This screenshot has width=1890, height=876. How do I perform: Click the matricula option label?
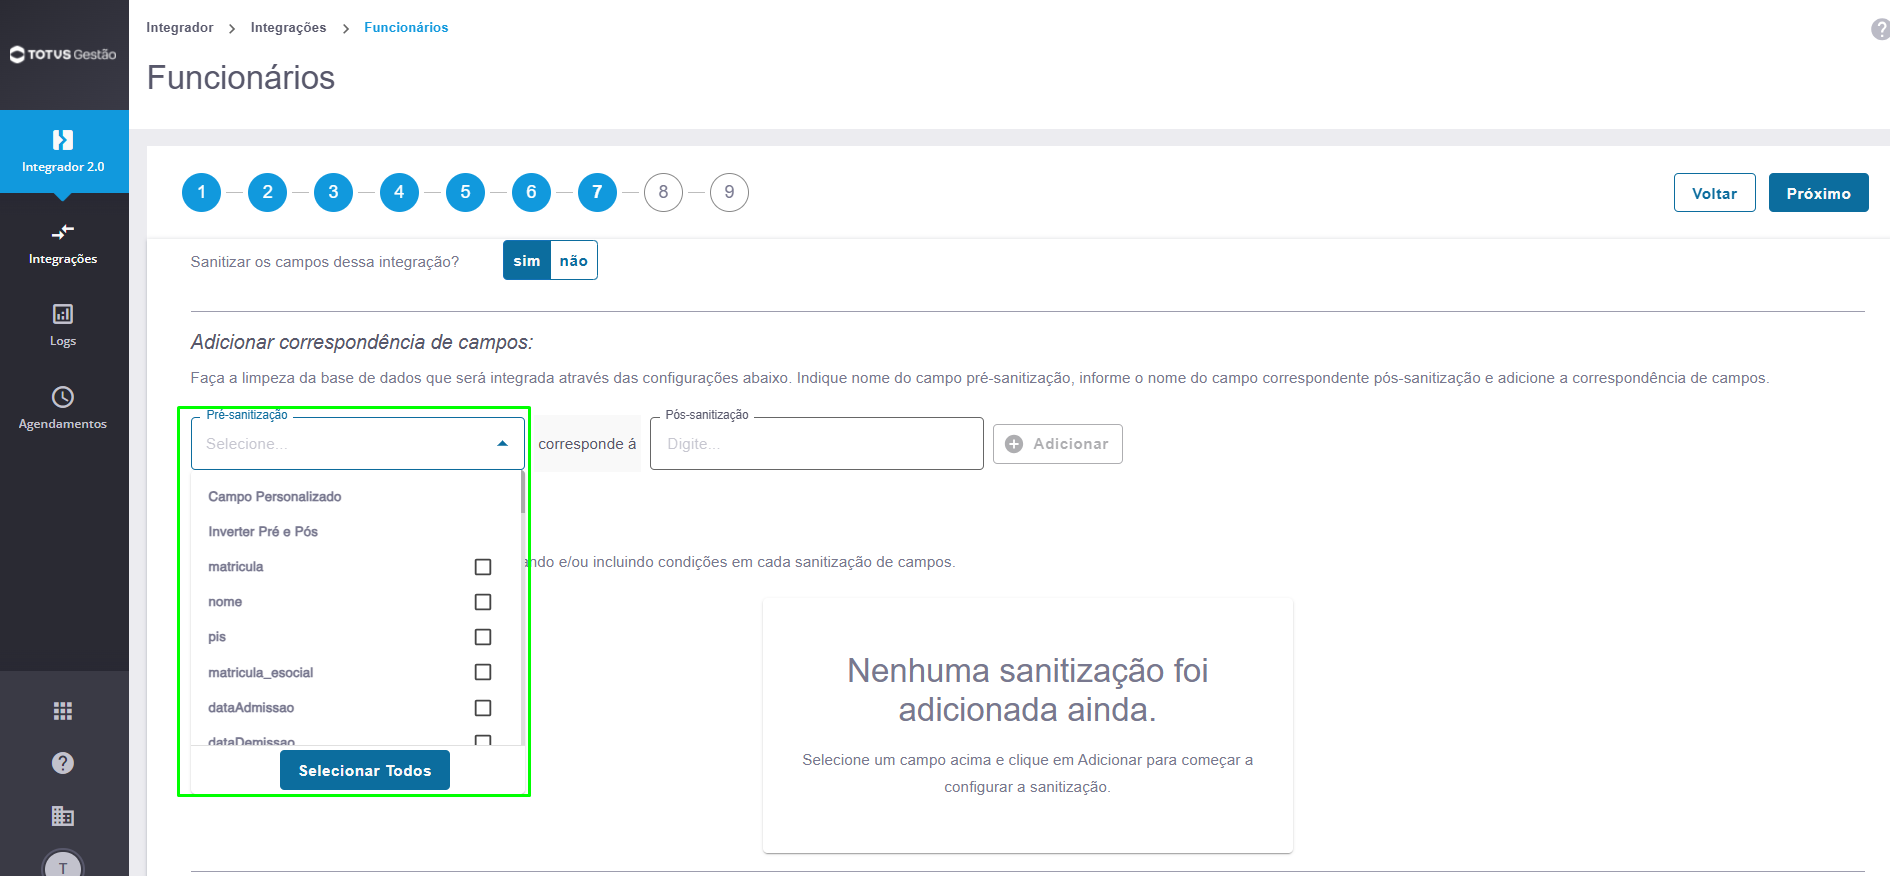pyautogui.click(x=236, y=567)
